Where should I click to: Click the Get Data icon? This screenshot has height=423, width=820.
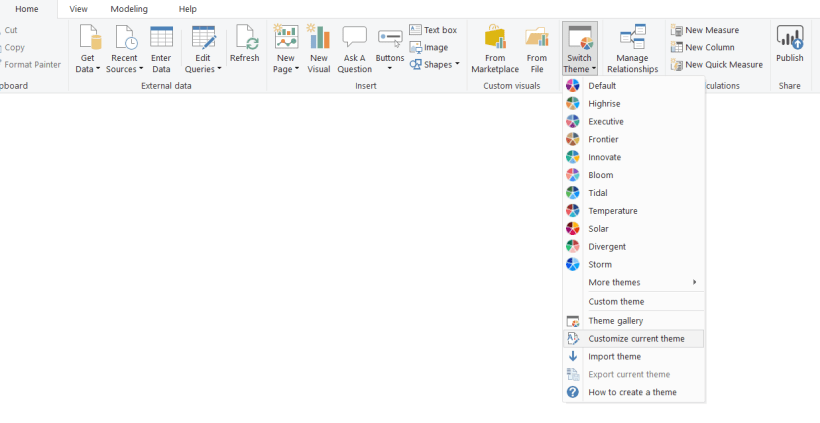click(x=89, y=38)
